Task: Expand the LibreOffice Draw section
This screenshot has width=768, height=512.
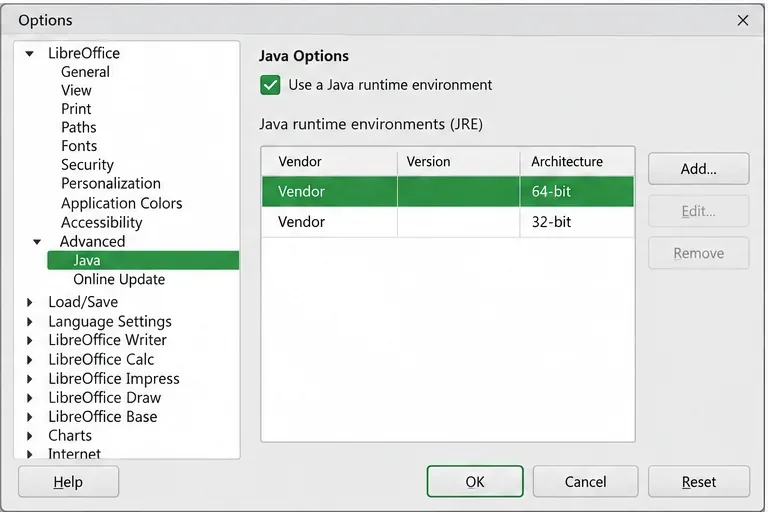Action: tap(30, 398)
